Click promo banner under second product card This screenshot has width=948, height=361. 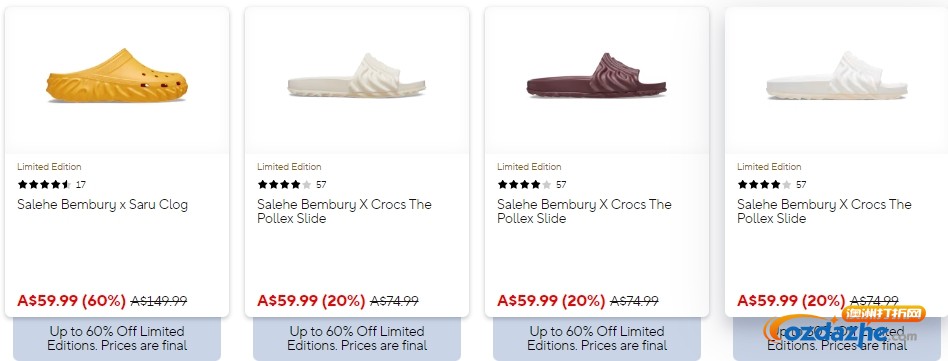[x=357, y=339]
